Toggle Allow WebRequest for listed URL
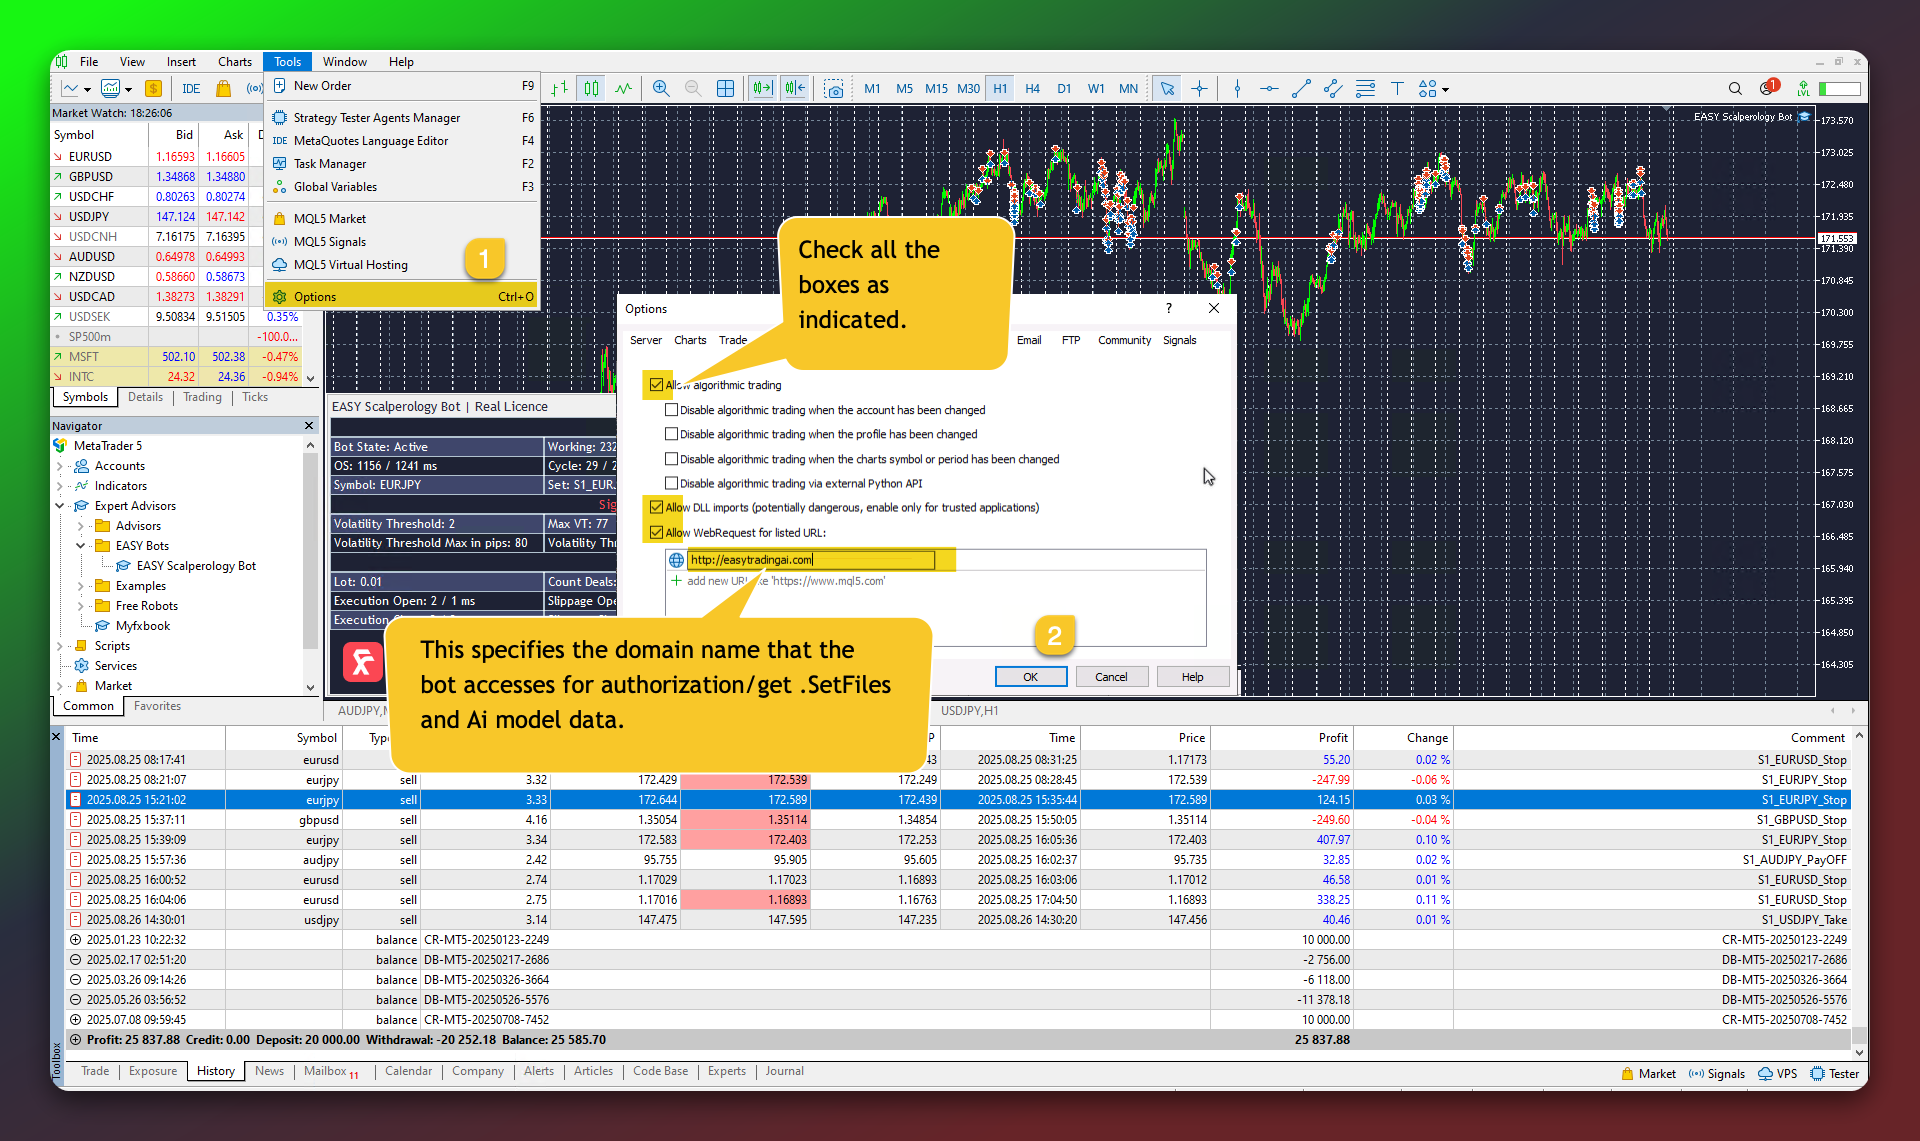 point(657,533)
